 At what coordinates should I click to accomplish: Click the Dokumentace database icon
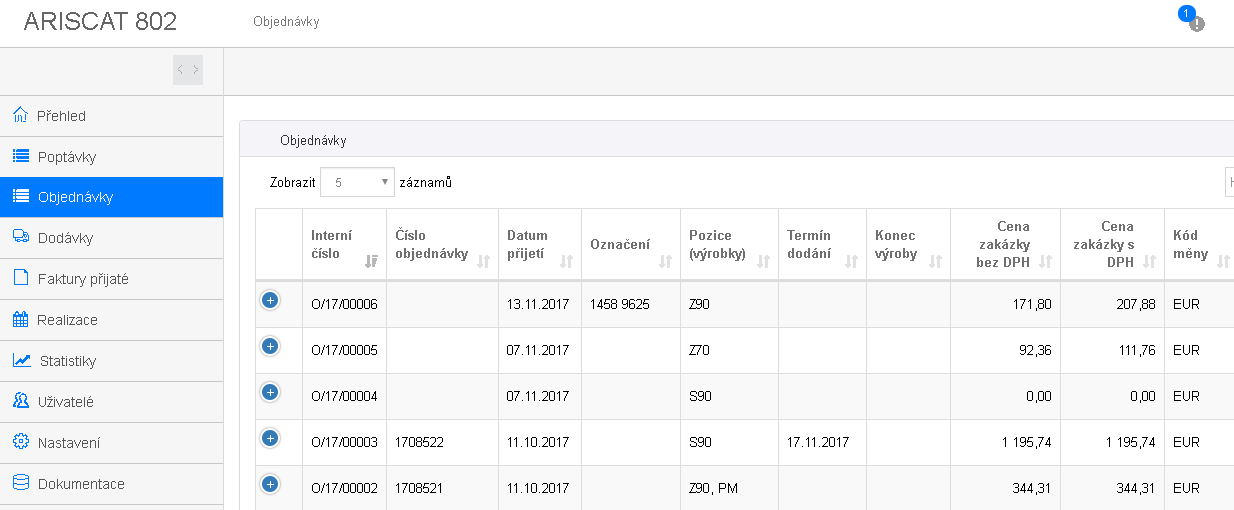pos(20,483)
